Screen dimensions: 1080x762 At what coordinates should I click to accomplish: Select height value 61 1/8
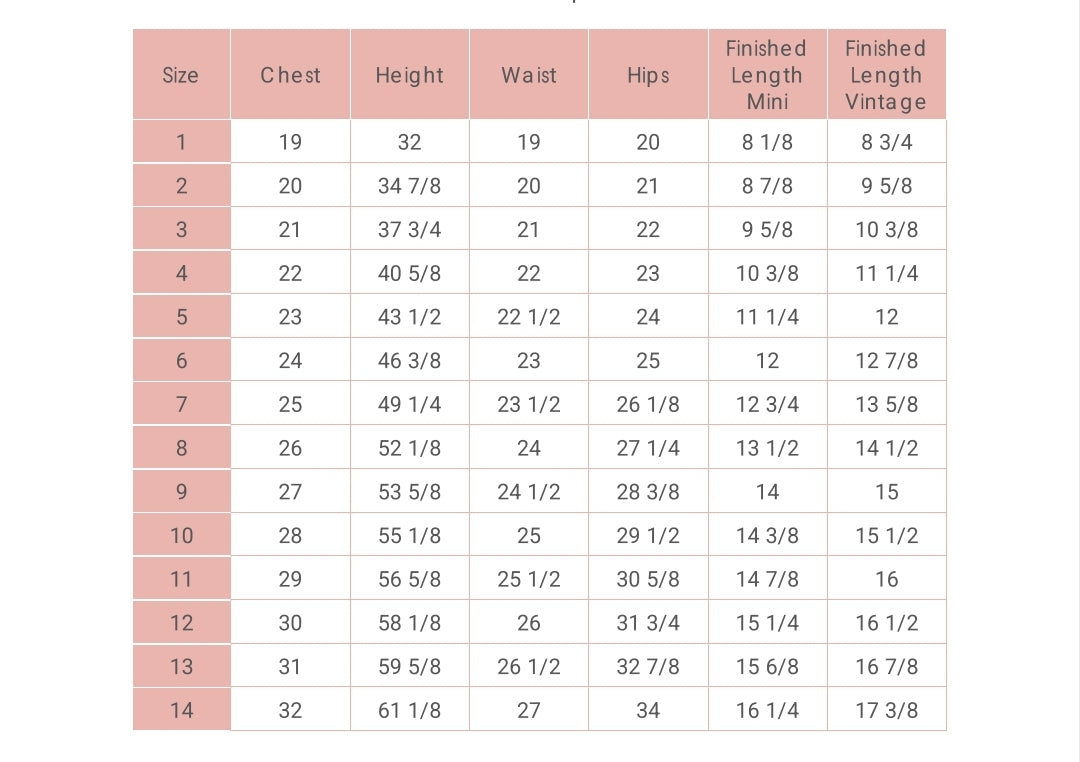coord(409,710)
